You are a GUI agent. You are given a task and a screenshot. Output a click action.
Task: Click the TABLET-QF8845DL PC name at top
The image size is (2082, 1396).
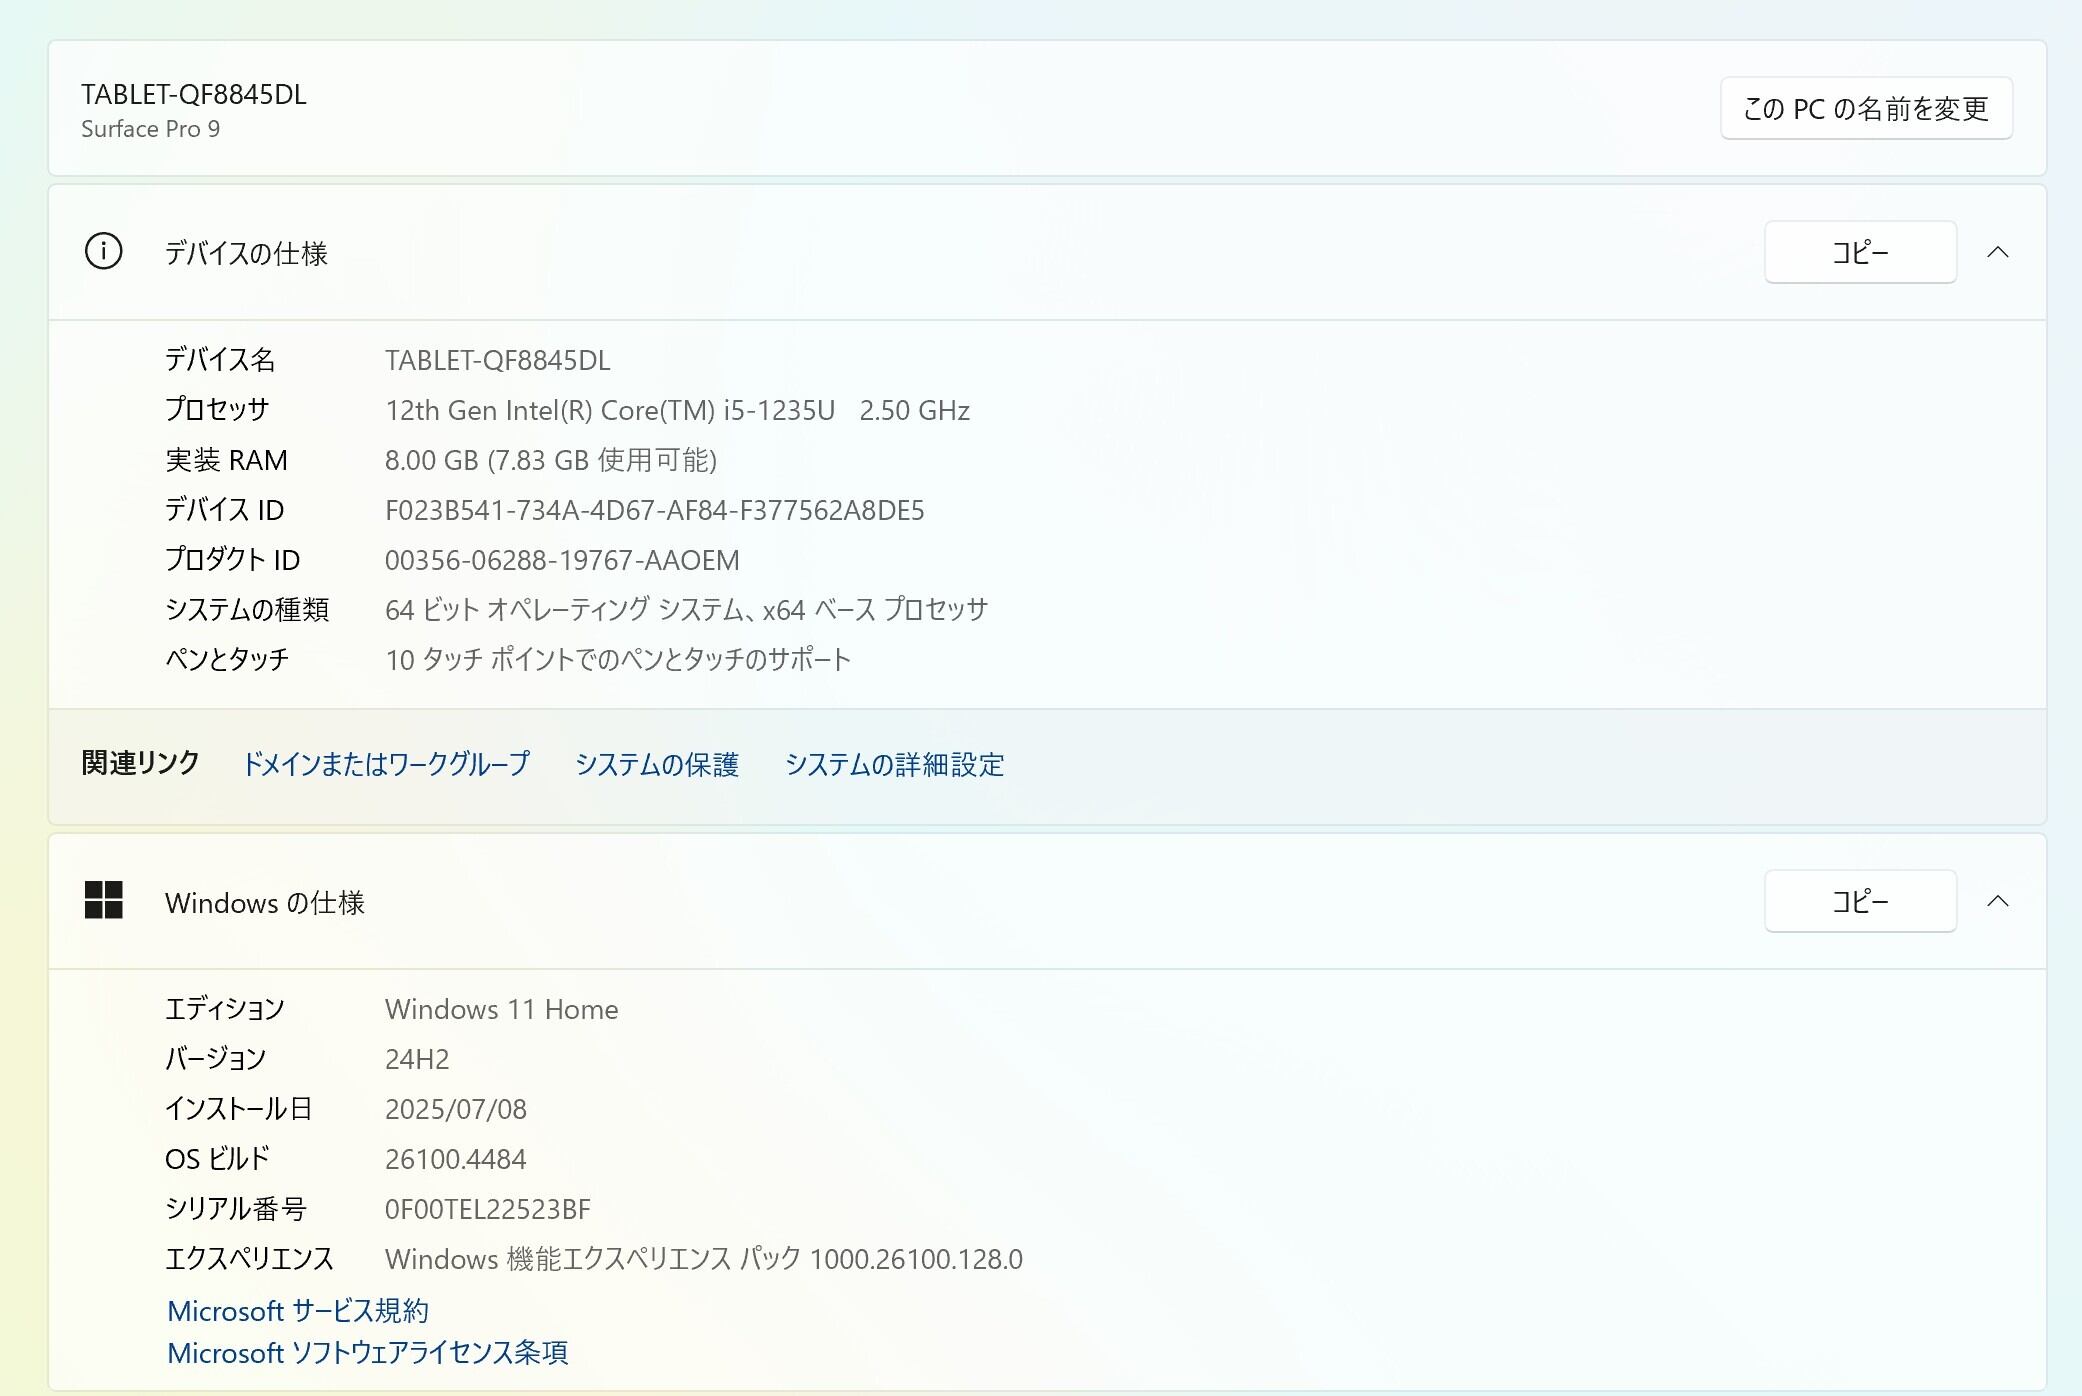click(193, 94)
